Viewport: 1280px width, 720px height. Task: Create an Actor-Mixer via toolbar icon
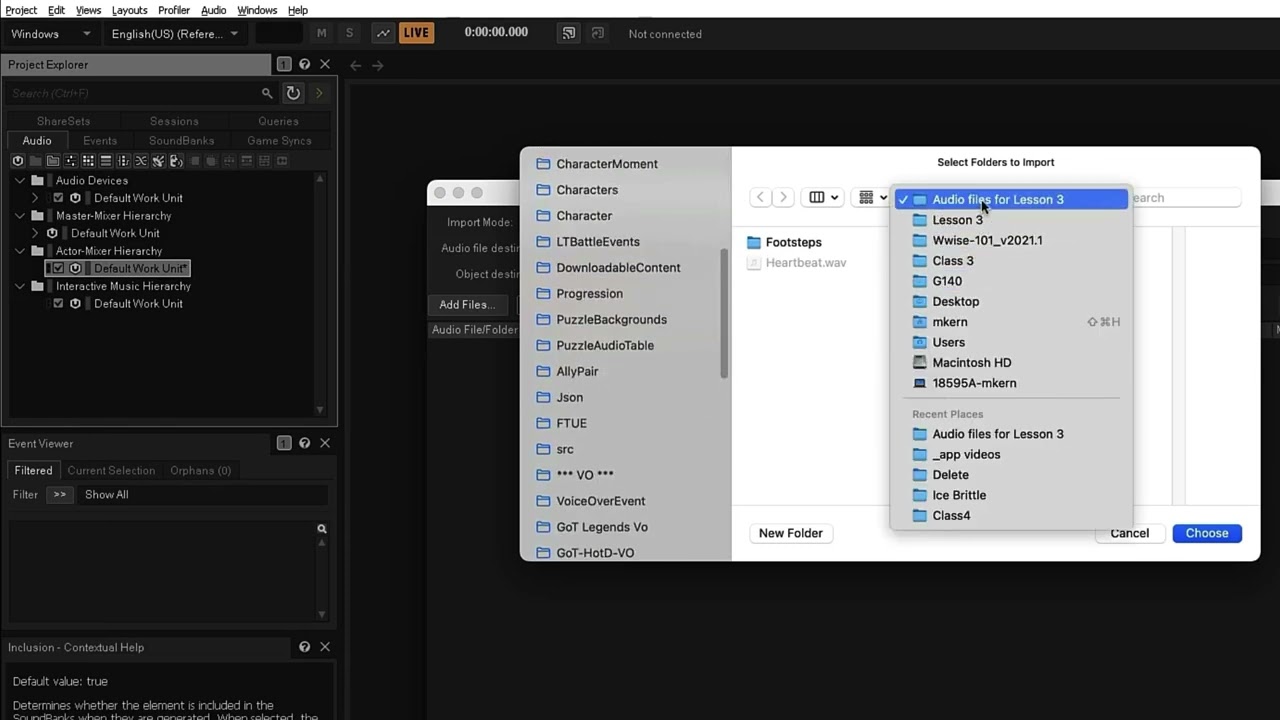tap(70, 161)
